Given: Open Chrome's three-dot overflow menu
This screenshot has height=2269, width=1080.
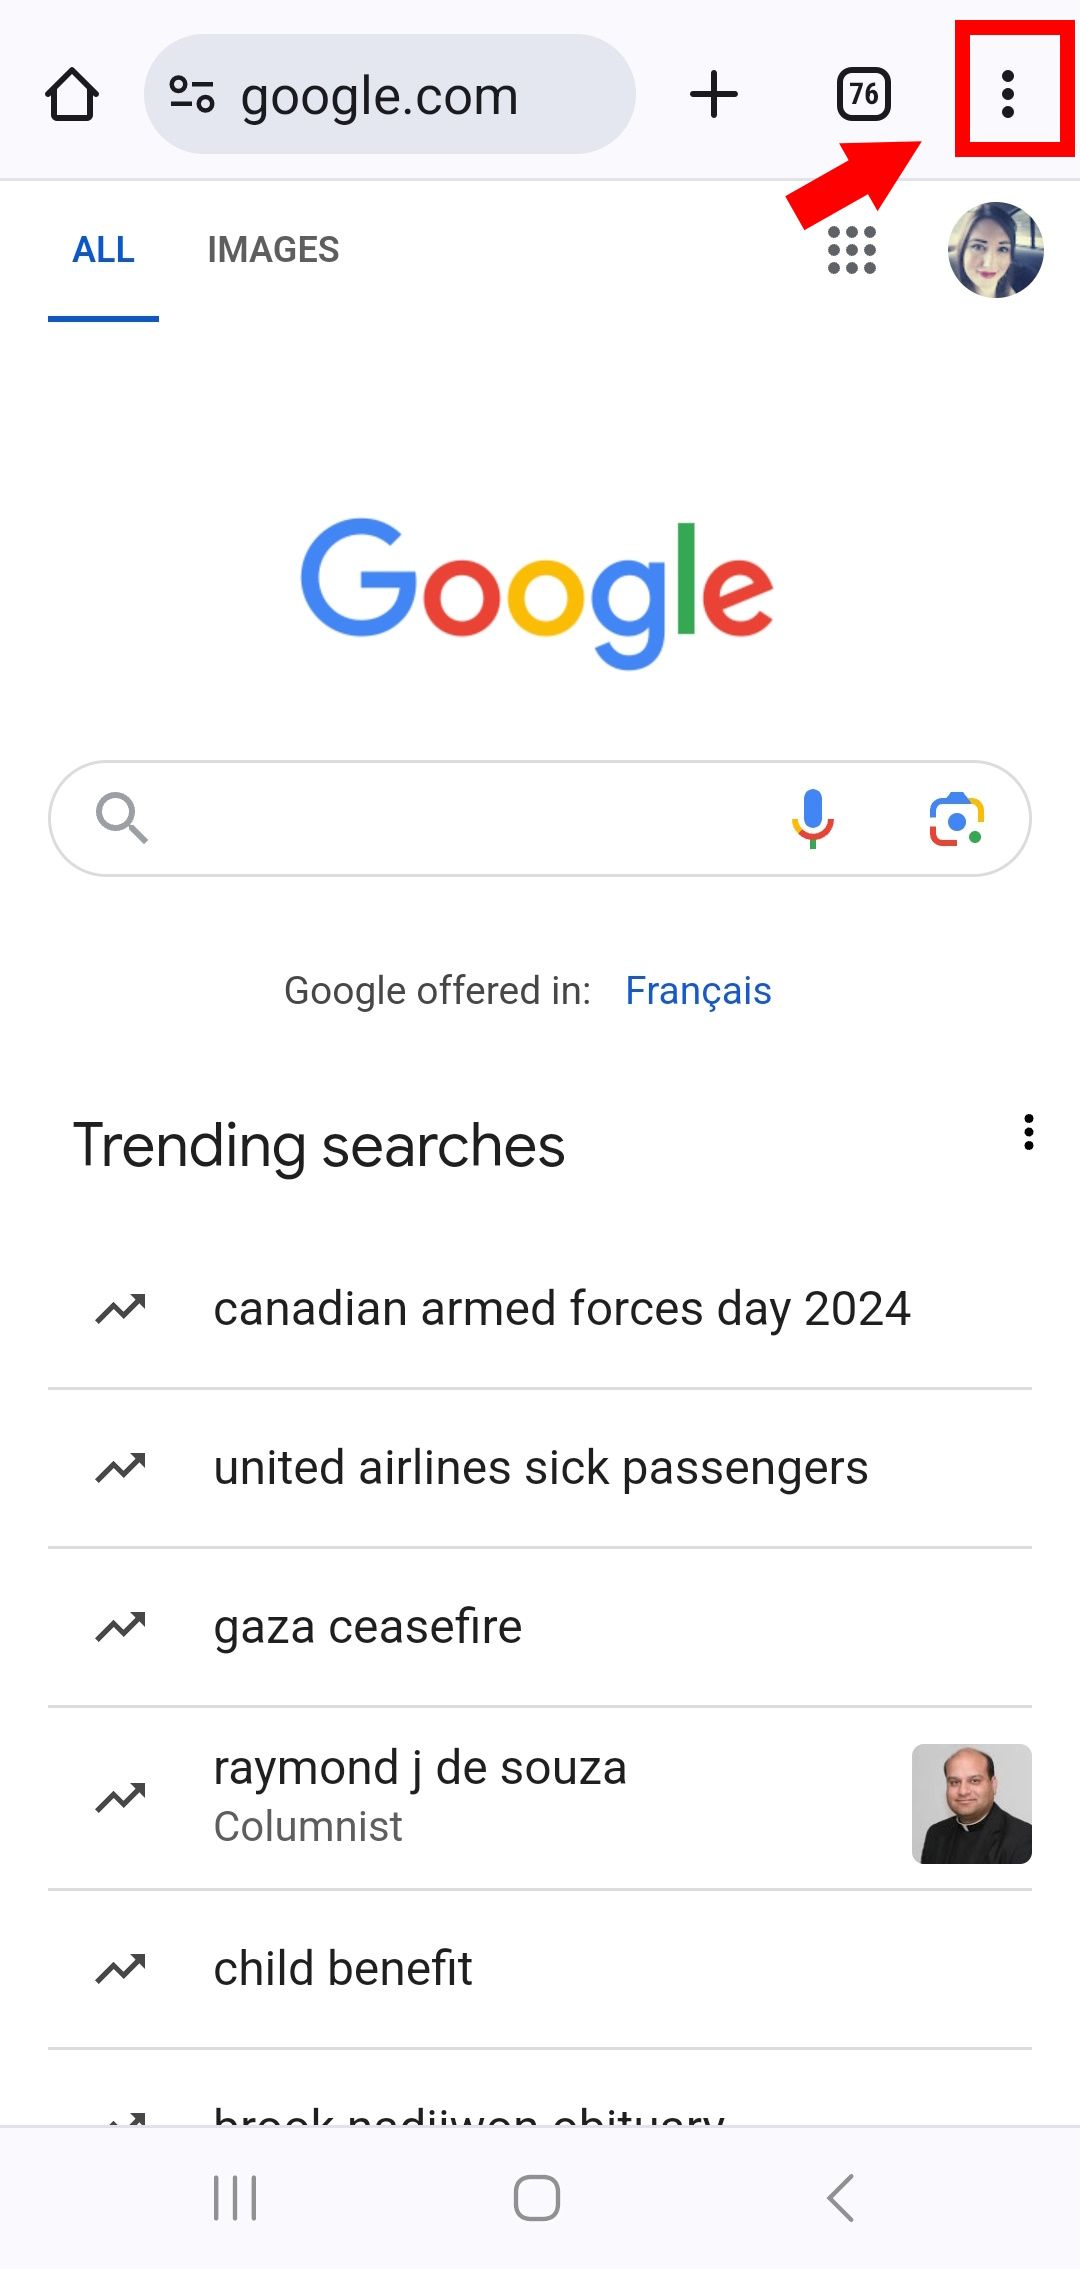Looking at the screenshot, I should [x=1008, y=95].
